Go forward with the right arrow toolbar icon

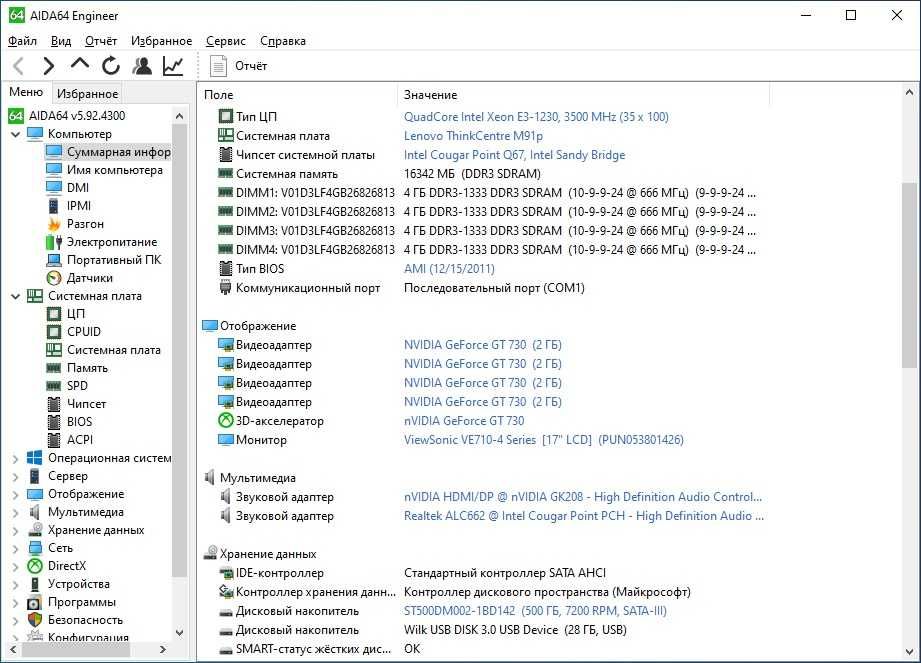[49, 66]
